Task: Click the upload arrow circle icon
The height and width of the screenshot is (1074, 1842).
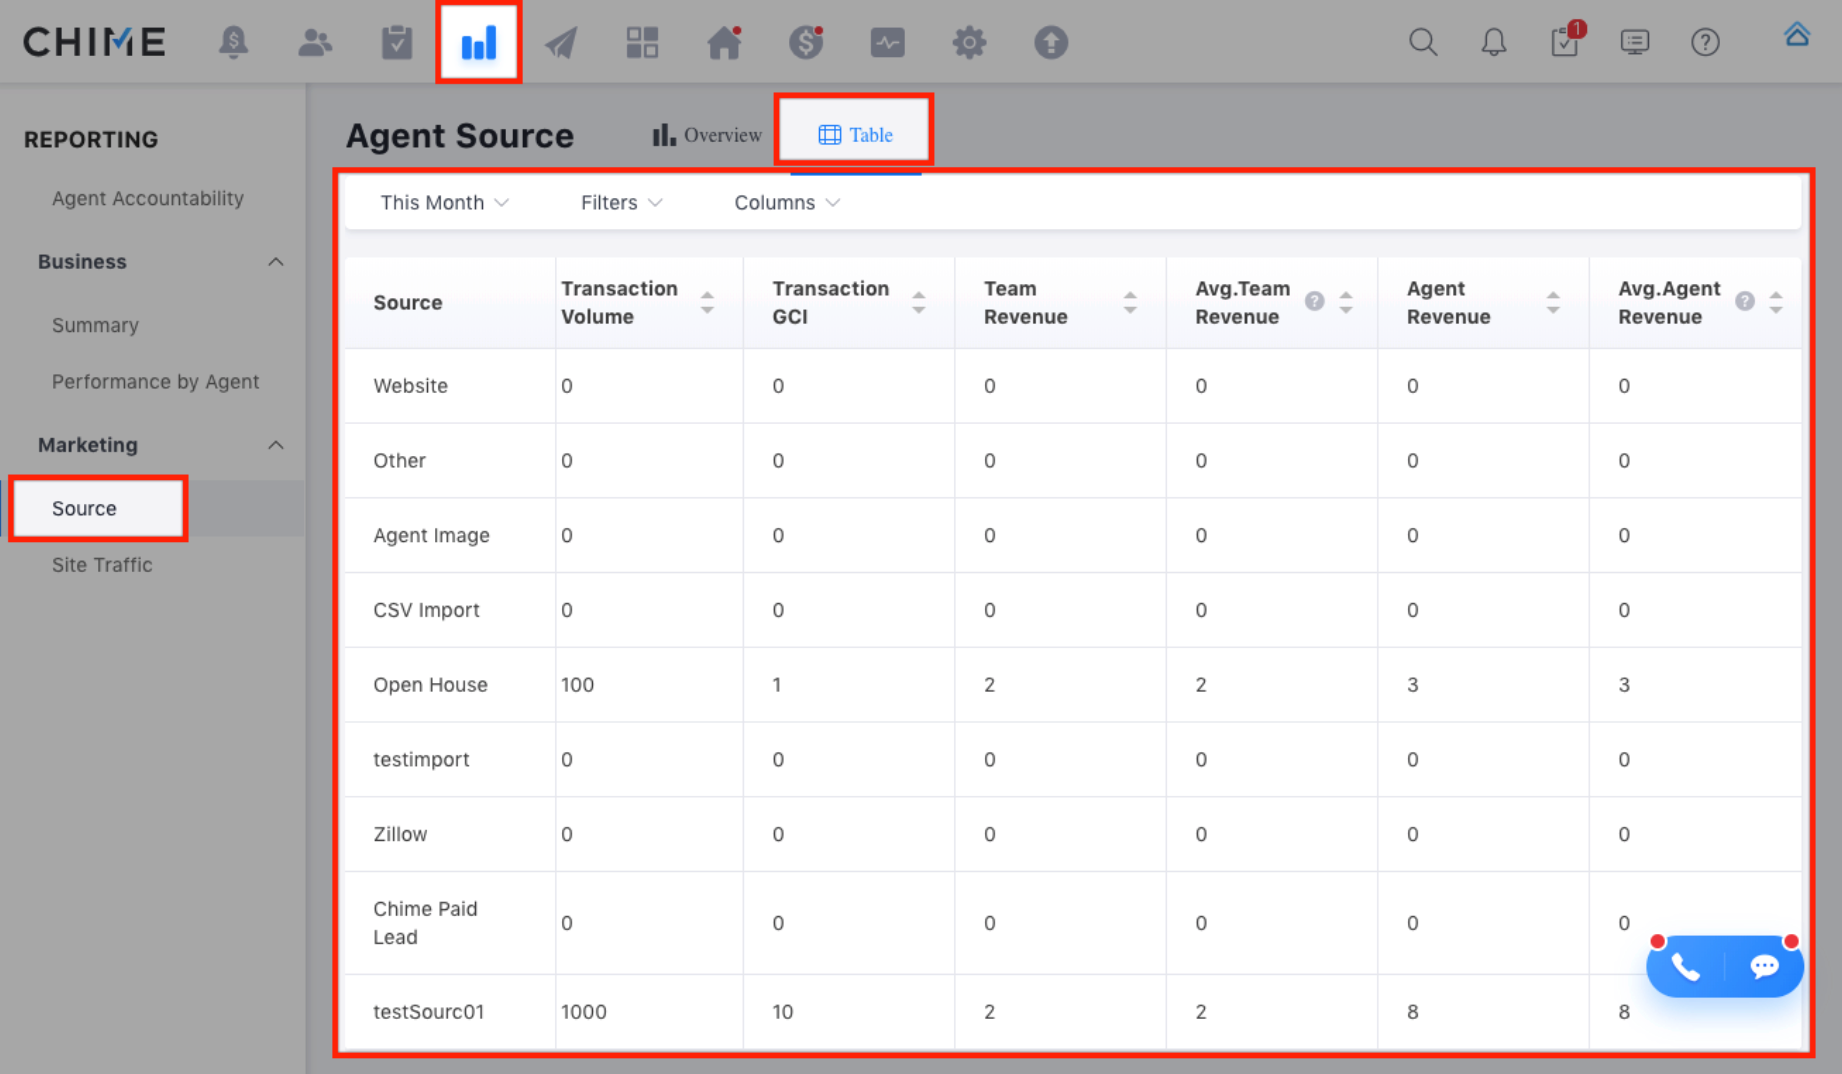Action: (x=1051, y=42)
